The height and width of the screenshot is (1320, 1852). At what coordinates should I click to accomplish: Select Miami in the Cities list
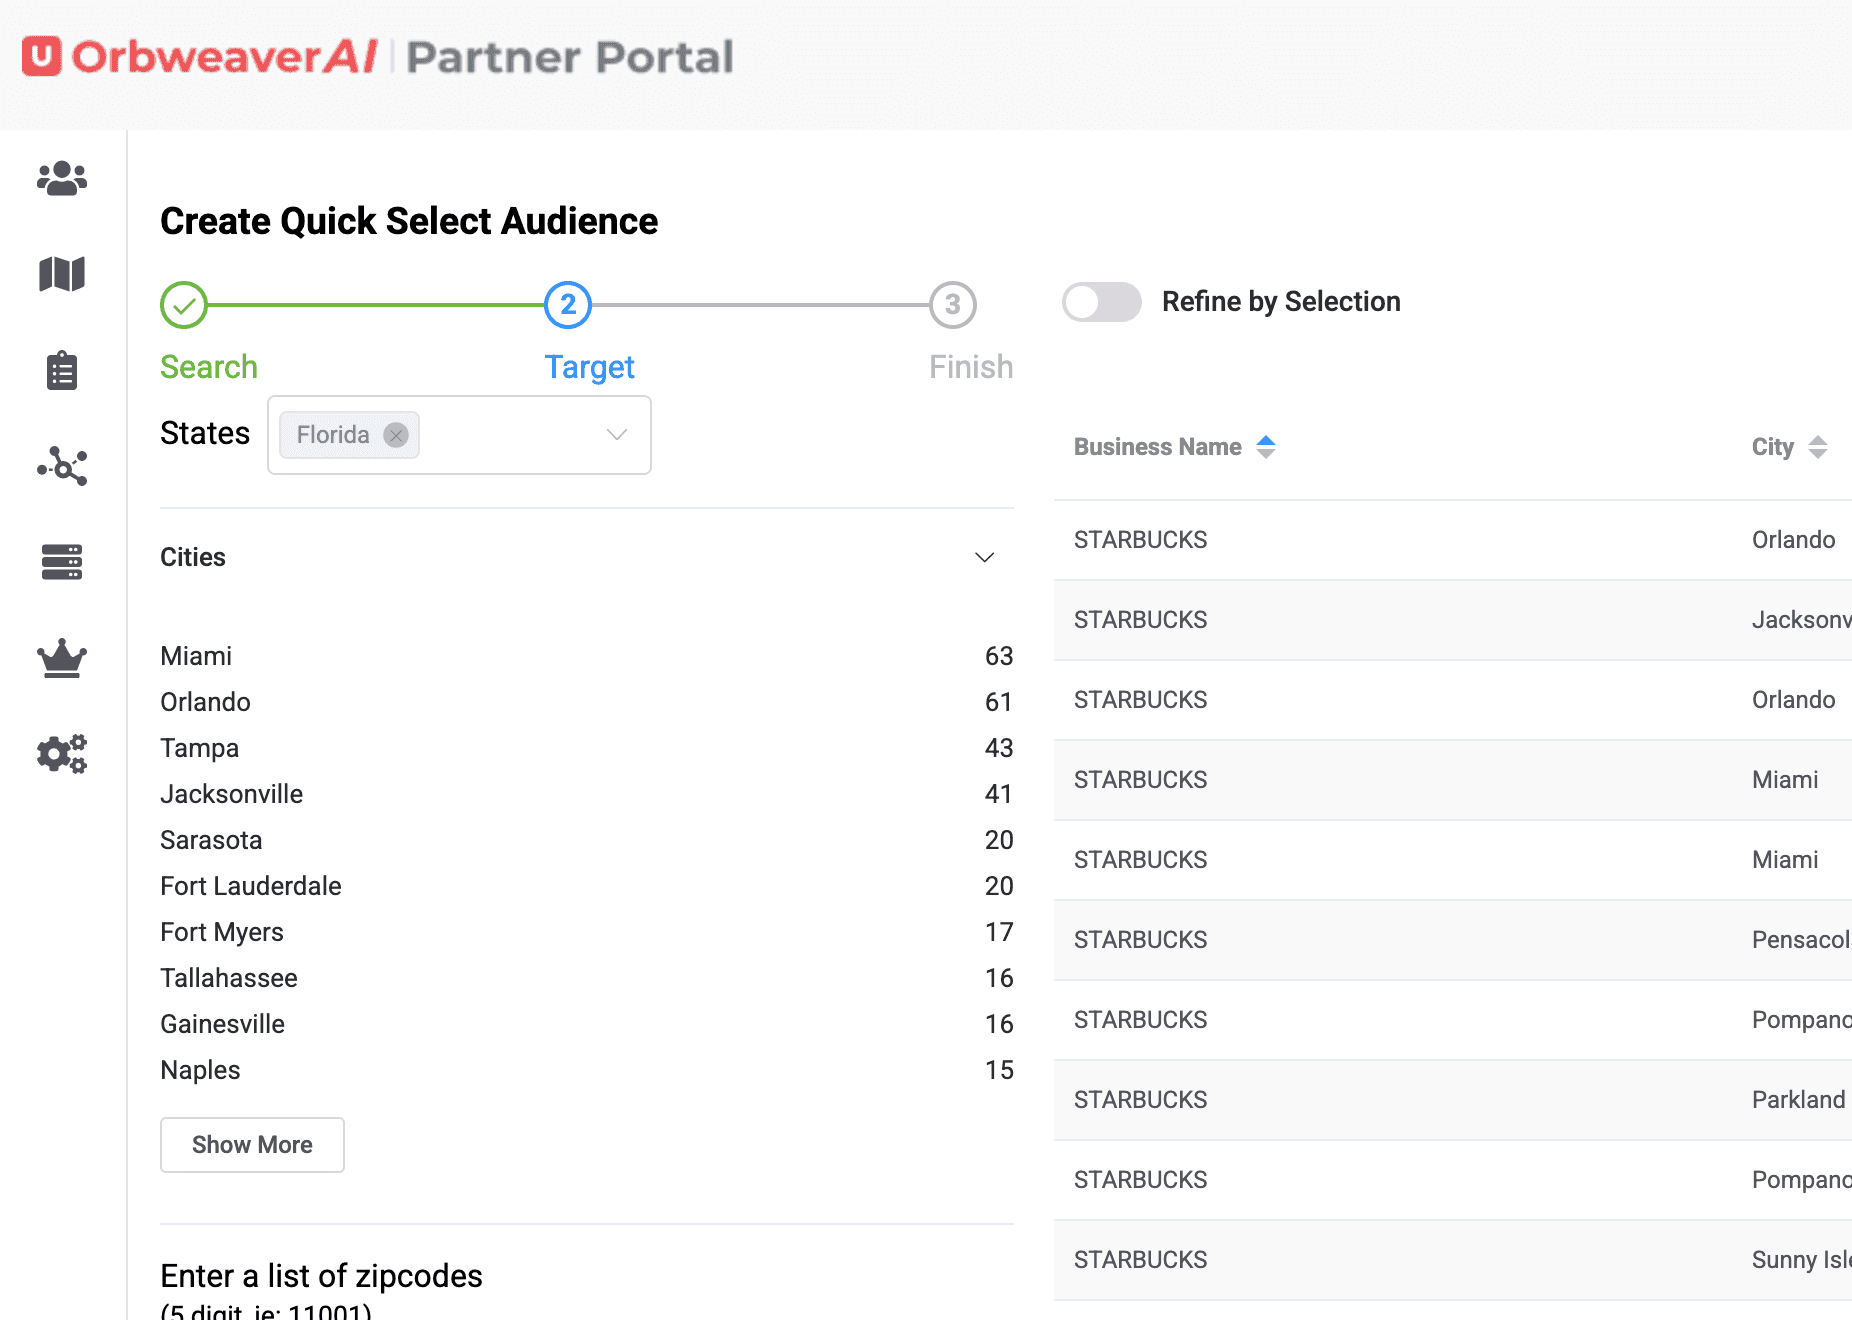pyautogui.click(x=196, y=656)
